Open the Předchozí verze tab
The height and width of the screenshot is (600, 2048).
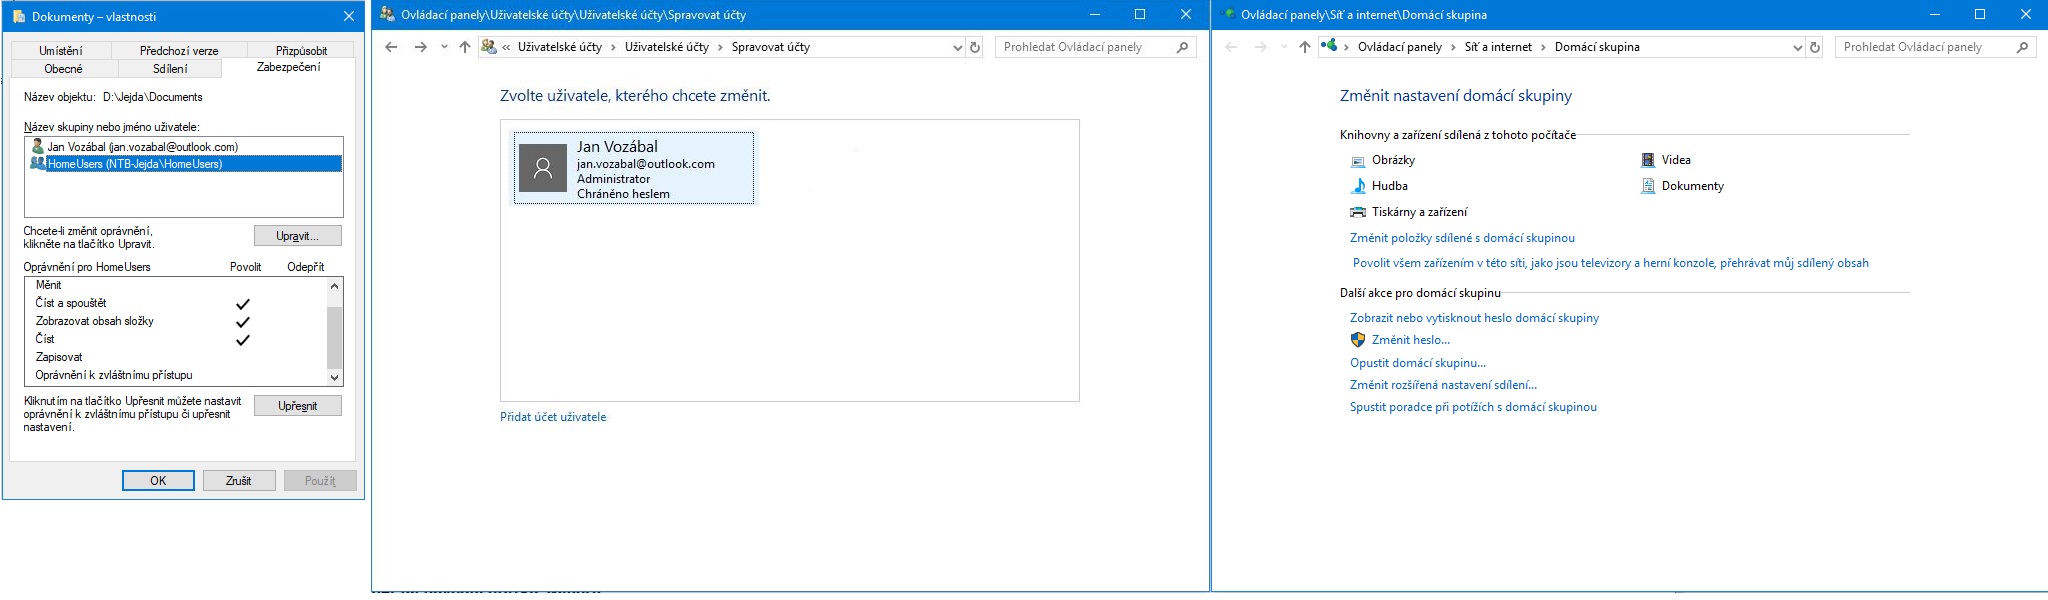pos(179,50)
